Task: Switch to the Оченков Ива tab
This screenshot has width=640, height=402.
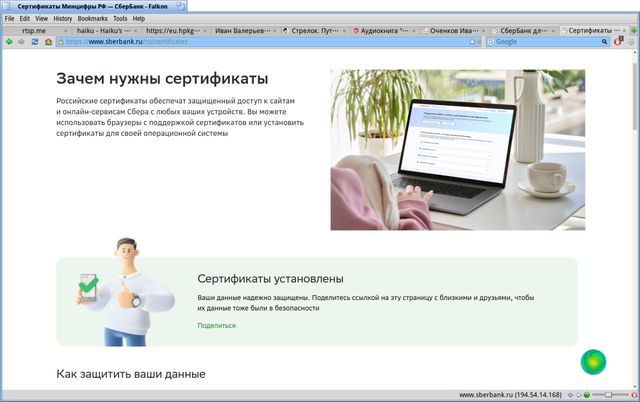Action: (453, 31)
